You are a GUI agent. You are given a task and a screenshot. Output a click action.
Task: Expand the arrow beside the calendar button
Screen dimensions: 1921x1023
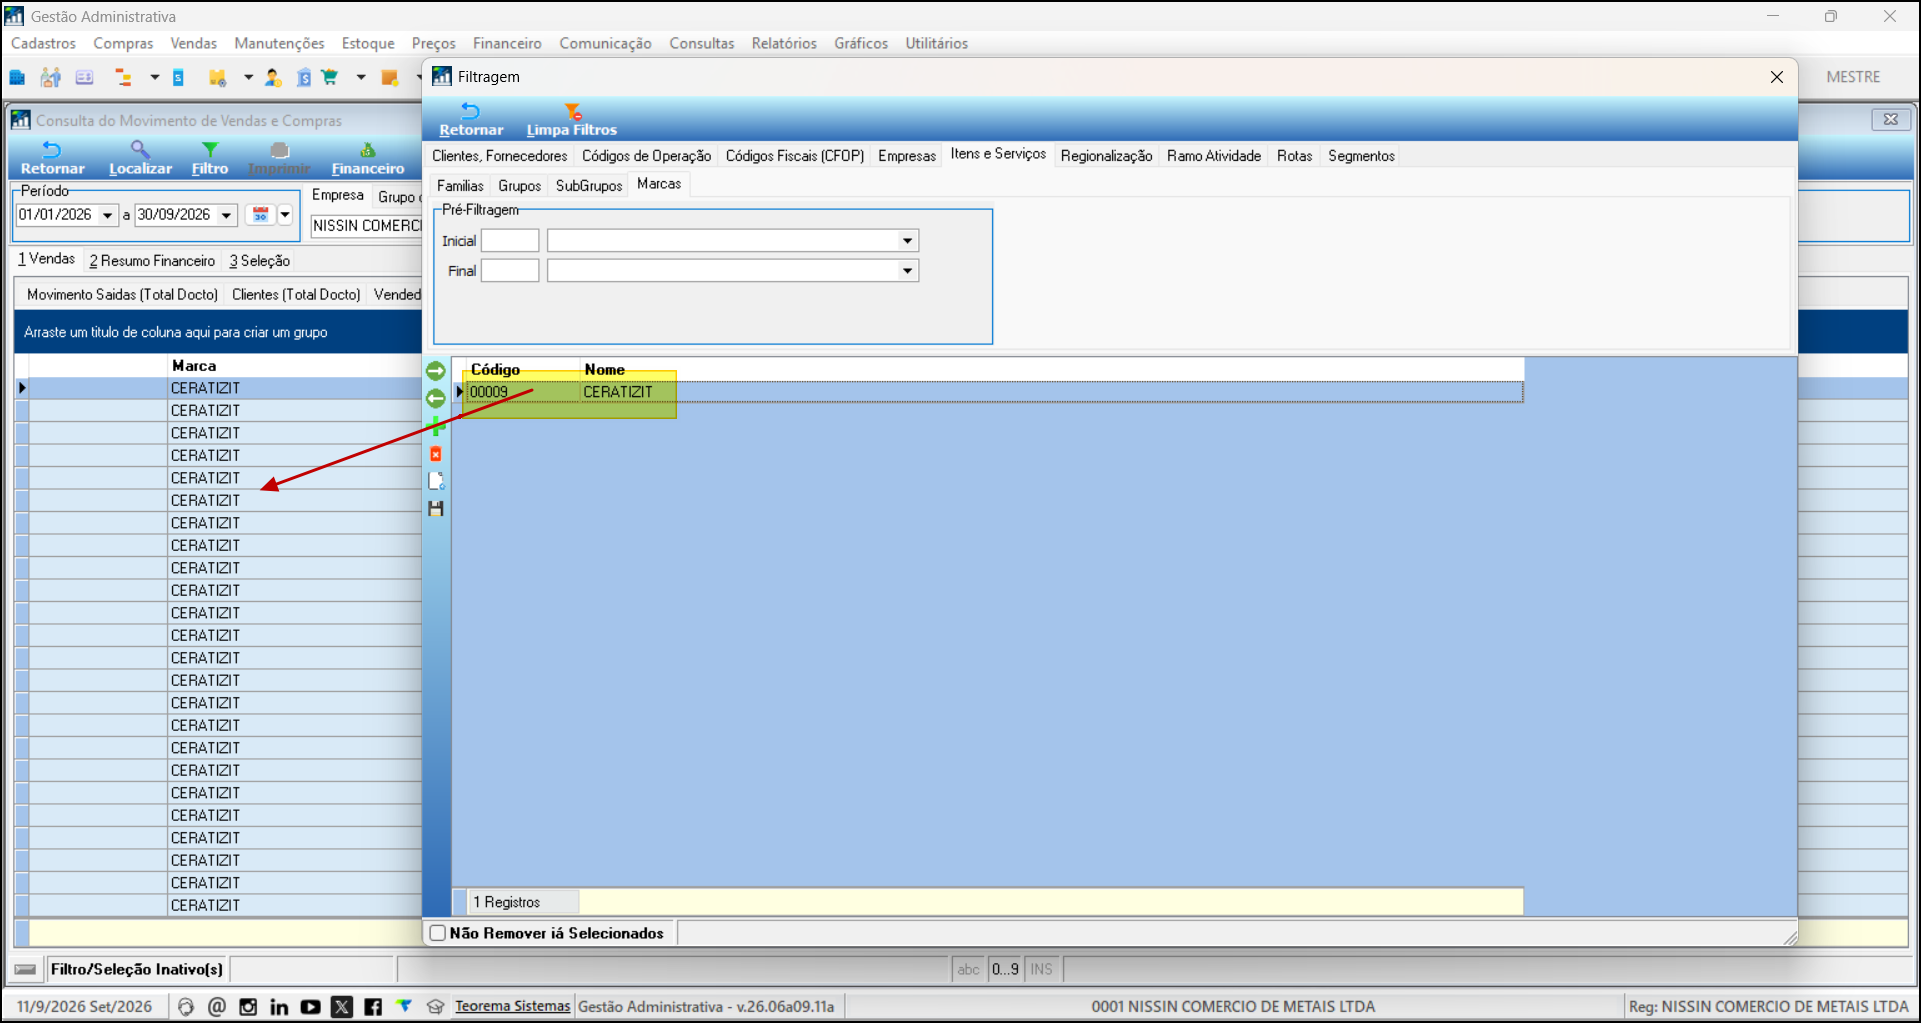tap(285, 215)
